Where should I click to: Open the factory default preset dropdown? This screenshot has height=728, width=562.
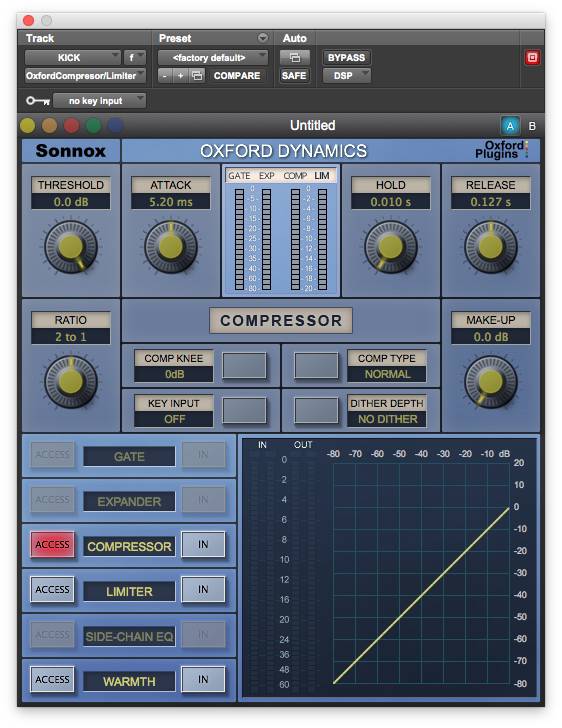[x=213, y=58]
